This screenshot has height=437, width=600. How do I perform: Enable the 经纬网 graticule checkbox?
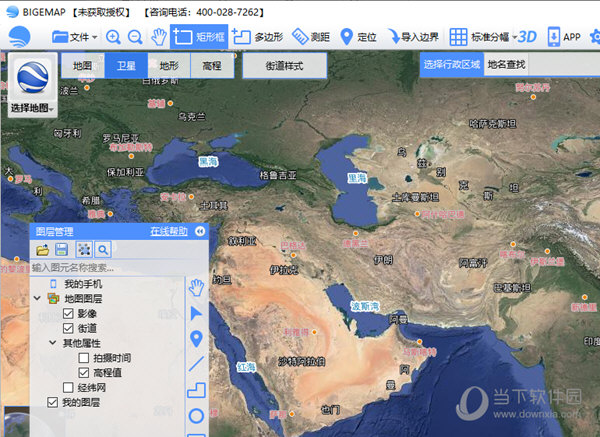68,387
